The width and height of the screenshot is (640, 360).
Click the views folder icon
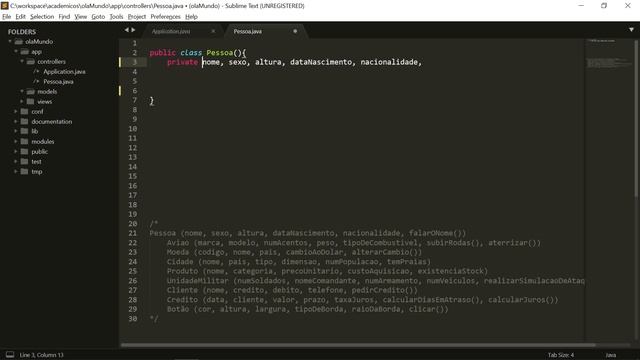click(x=31, y=101)
